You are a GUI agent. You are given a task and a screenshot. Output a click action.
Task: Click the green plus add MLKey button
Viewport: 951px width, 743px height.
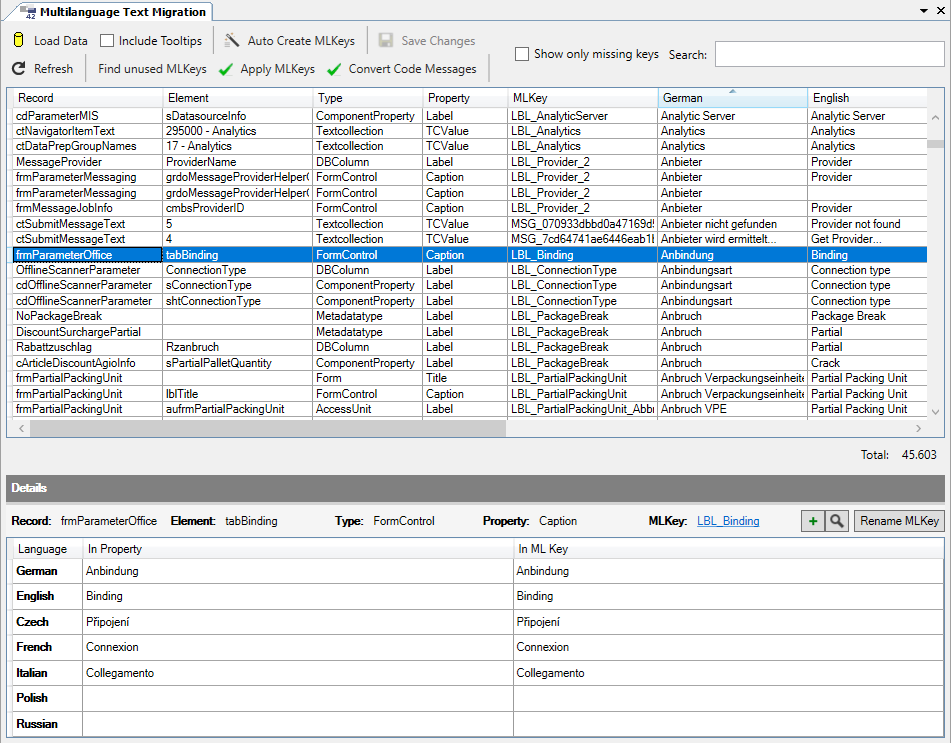pyautogui.click(x=813, y=521)
